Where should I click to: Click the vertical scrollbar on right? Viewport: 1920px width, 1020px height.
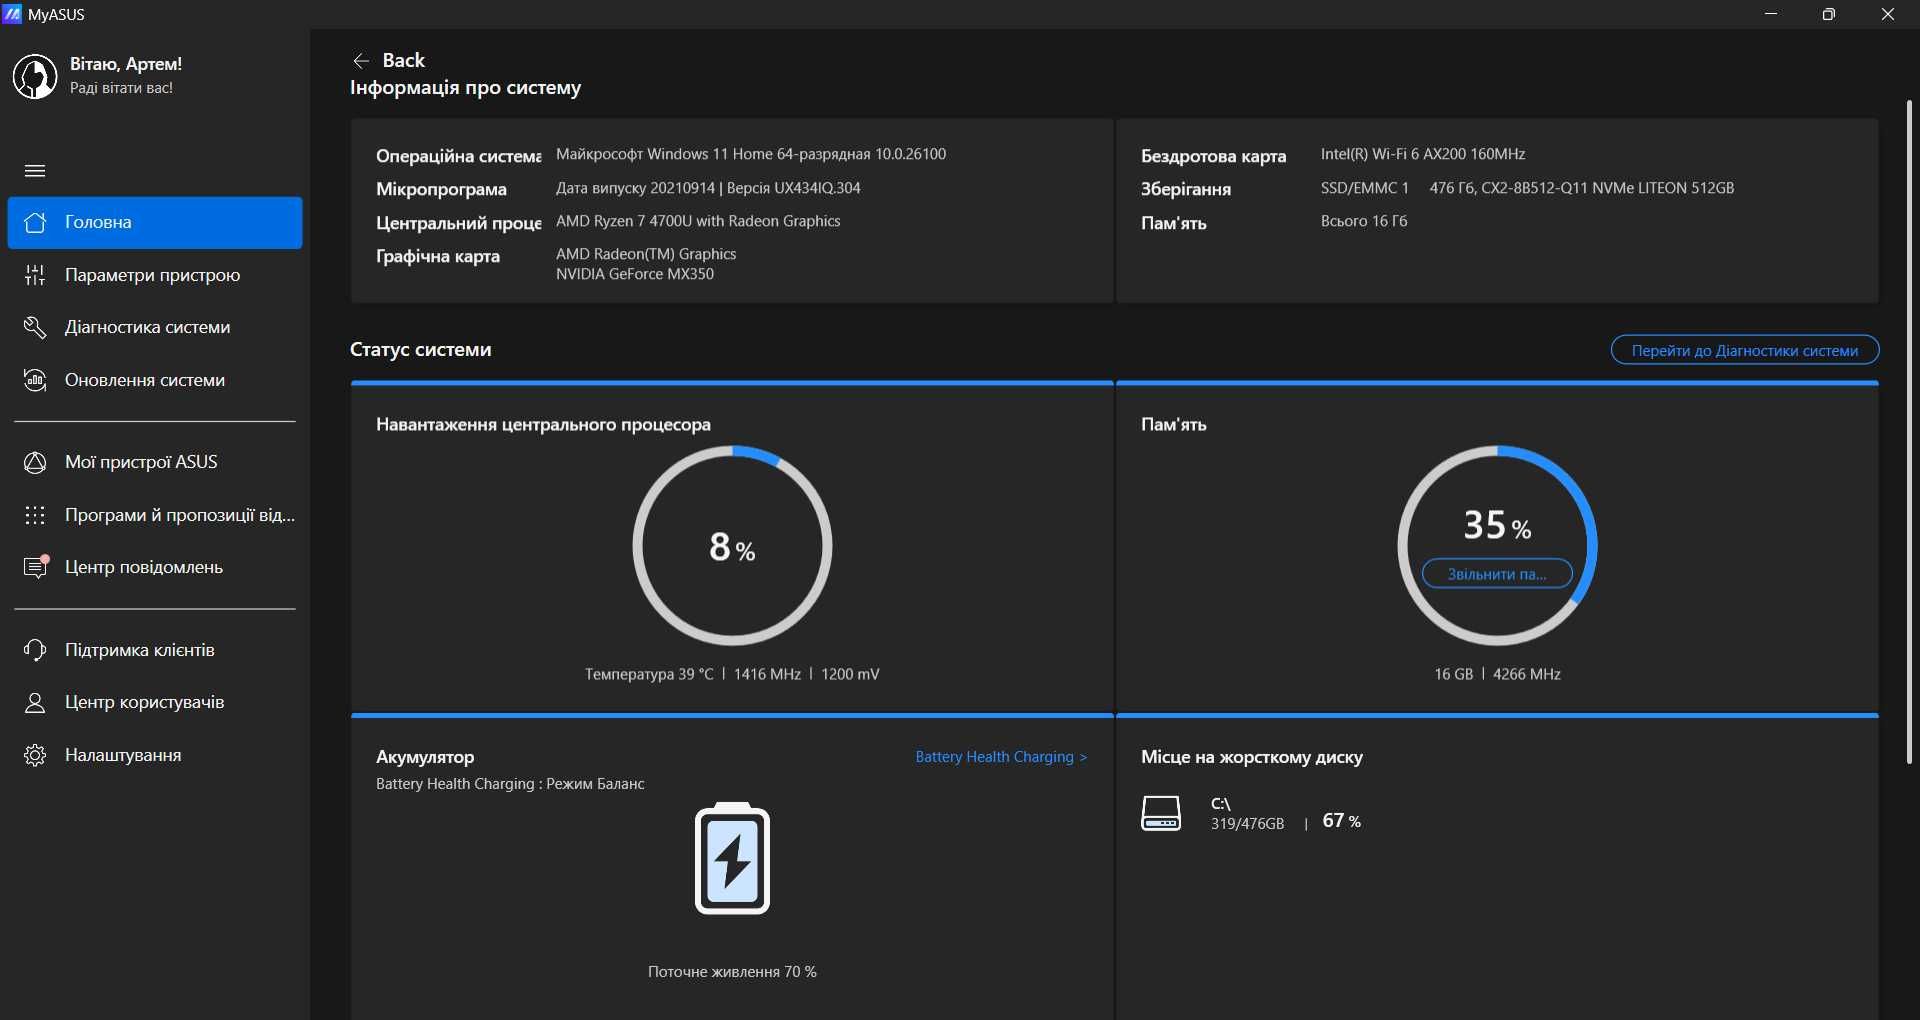click(1909, 431)
